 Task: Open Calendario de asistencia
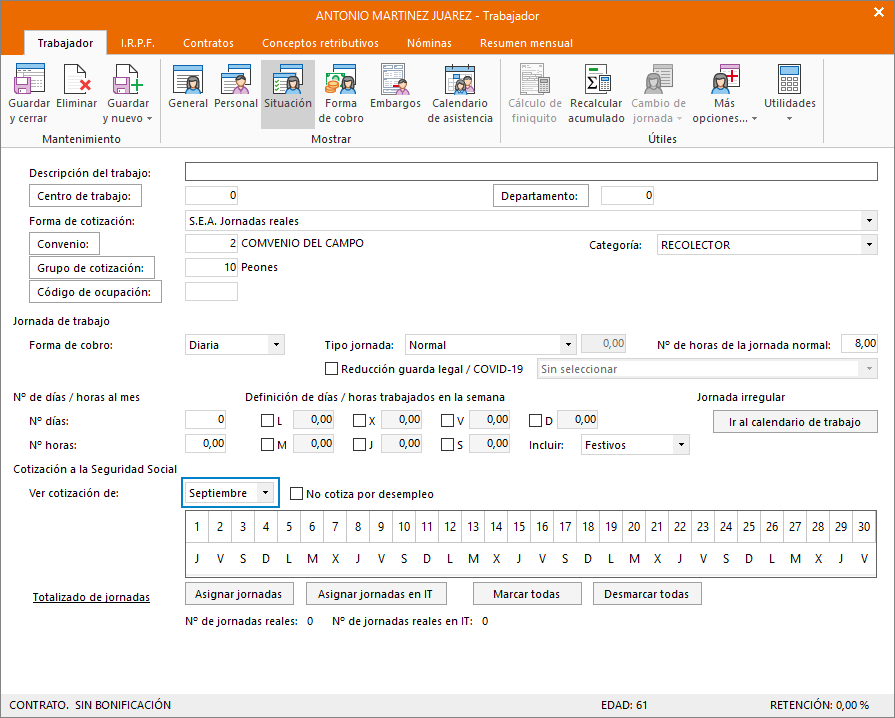coord(460,94)
